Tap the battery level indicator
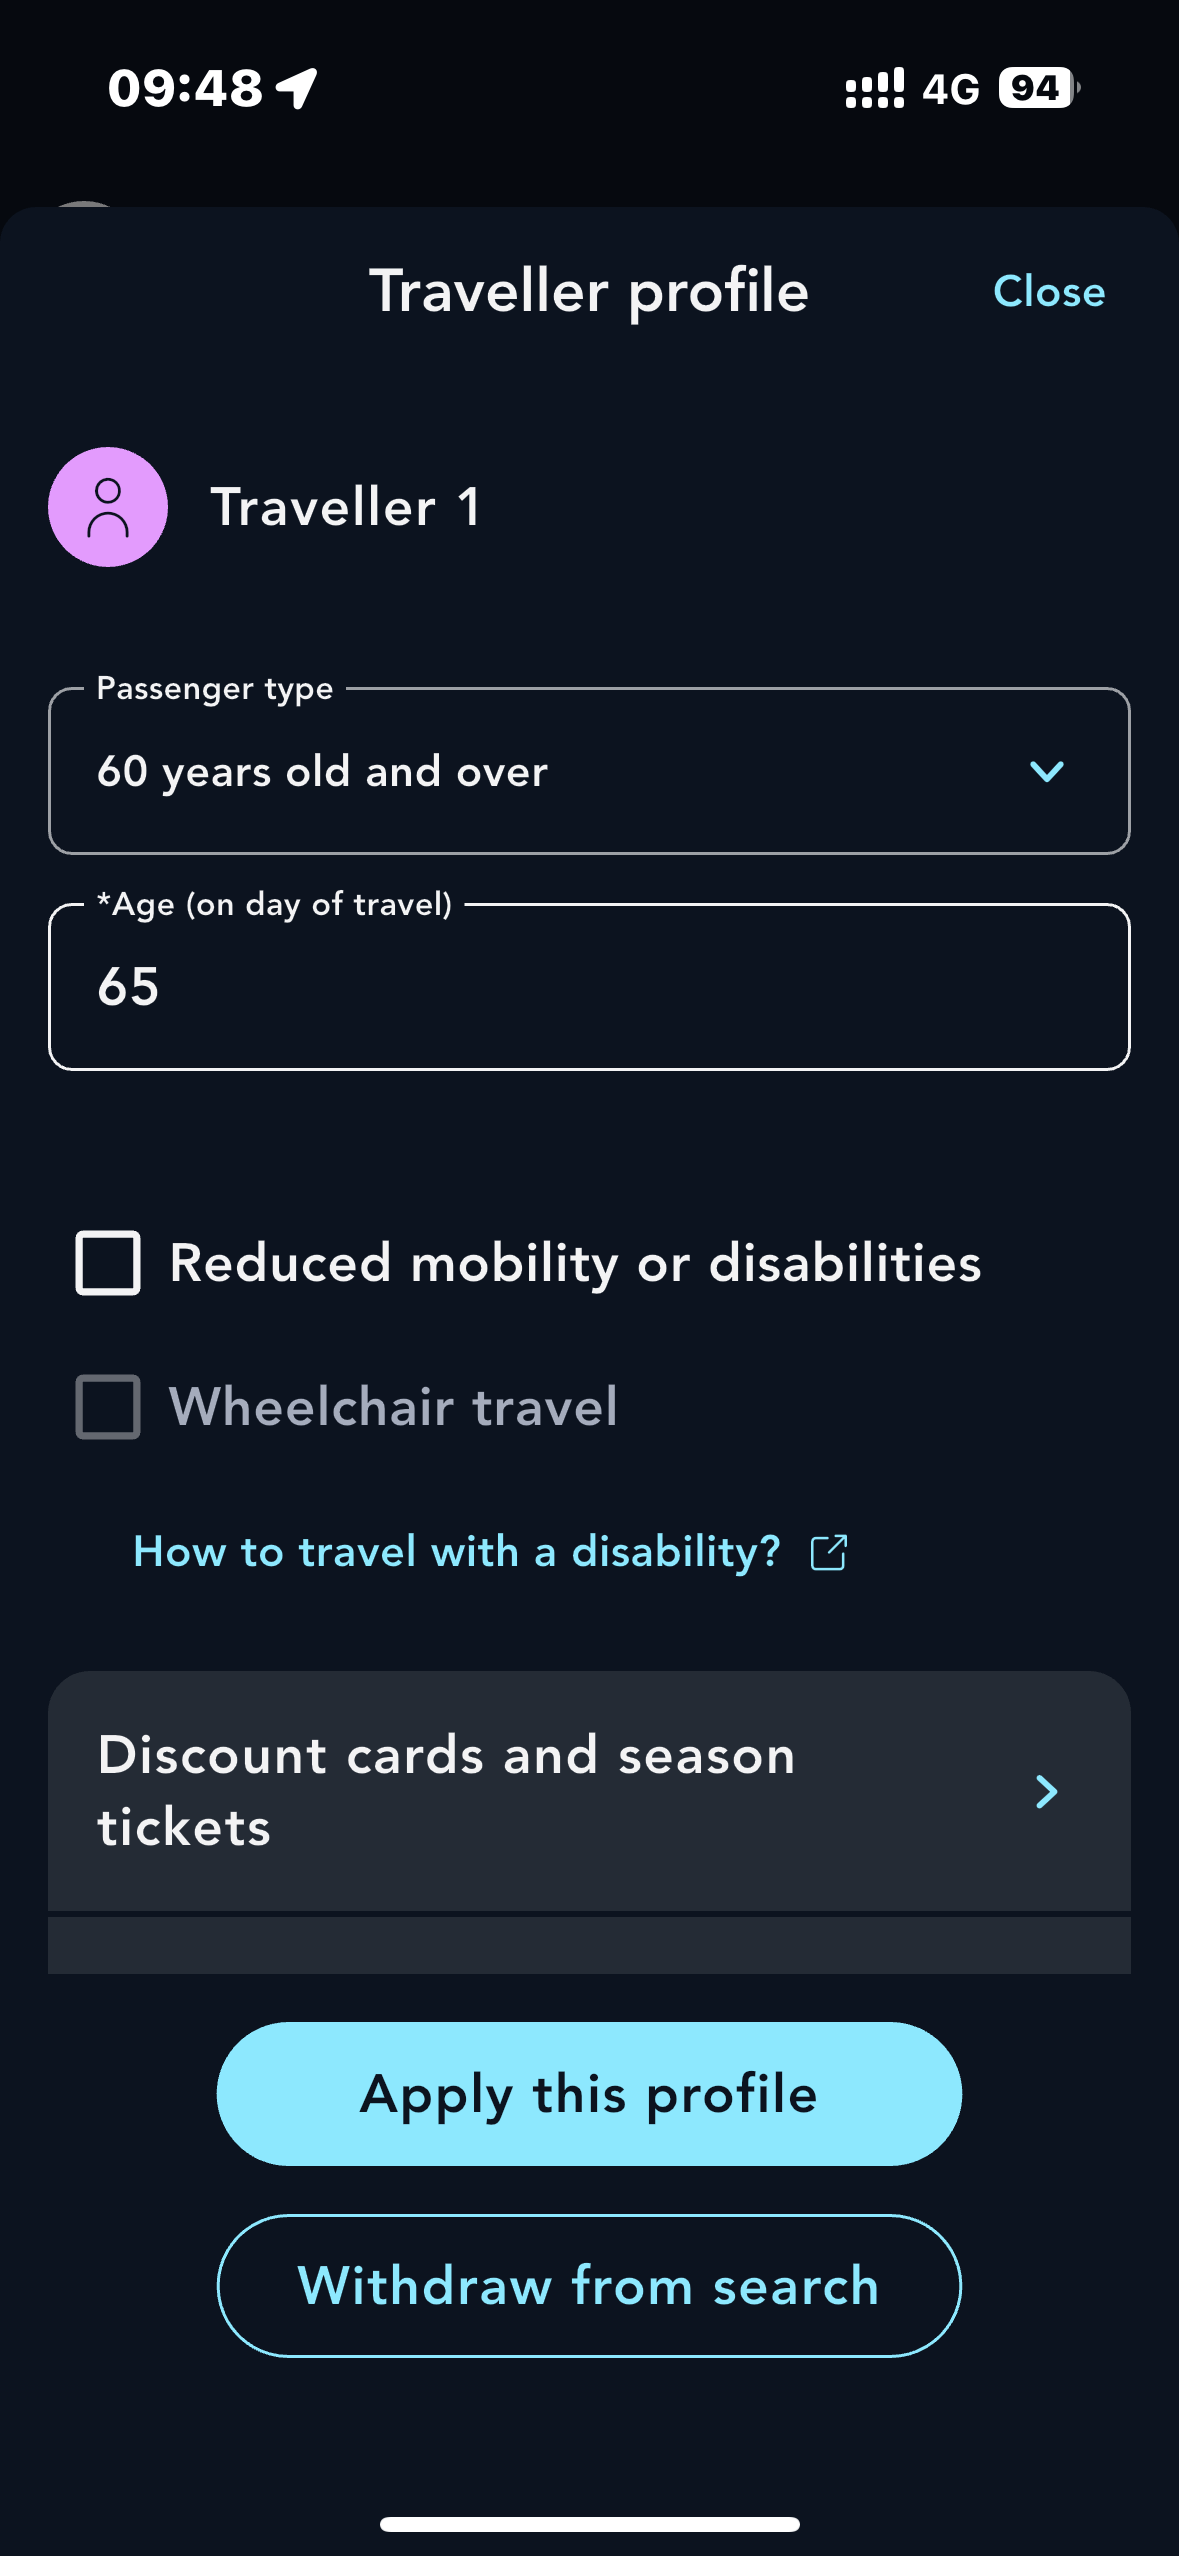The width and height of the screenshot is (1179, 2556). 1038,88
